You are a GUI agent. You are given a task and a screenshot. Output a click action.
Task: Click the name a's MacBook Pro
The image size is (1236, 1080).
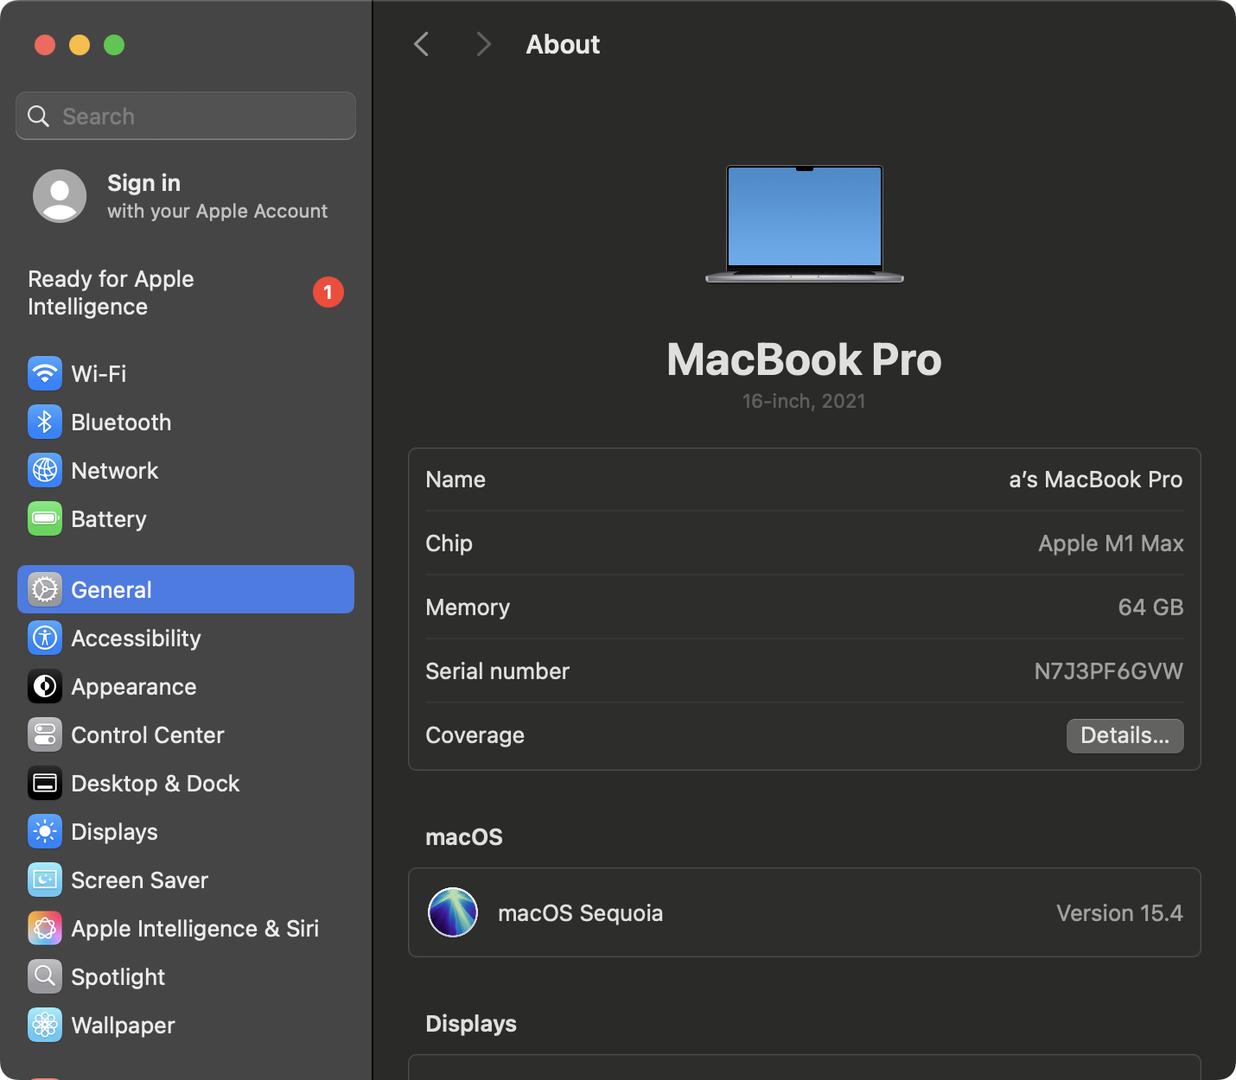[x=1096, y=480]
